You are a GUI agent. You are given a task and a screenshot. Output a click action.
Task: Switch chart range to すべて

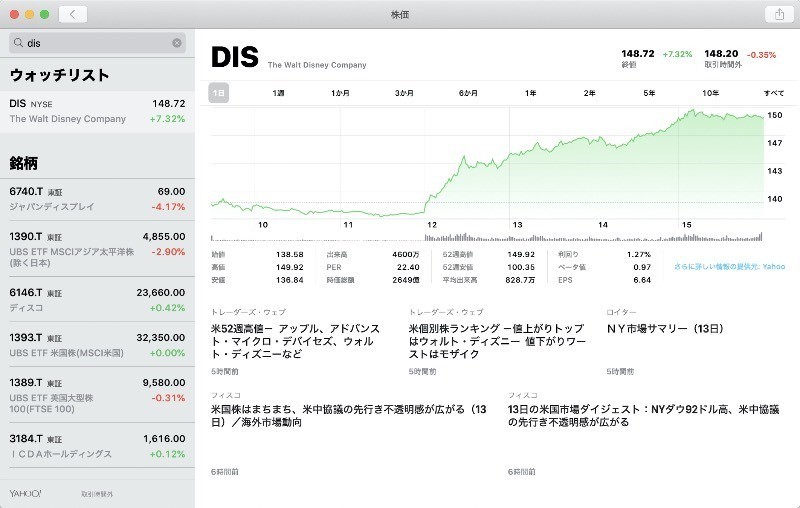[774, 93]
